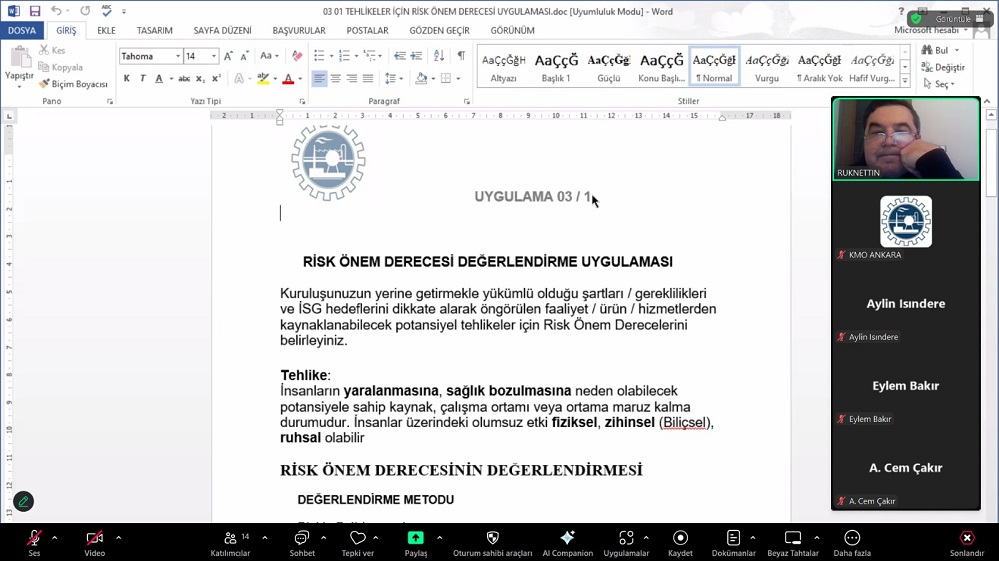Apply Normal style from gallery
This screenshot has width=999, height=561.
714,66
